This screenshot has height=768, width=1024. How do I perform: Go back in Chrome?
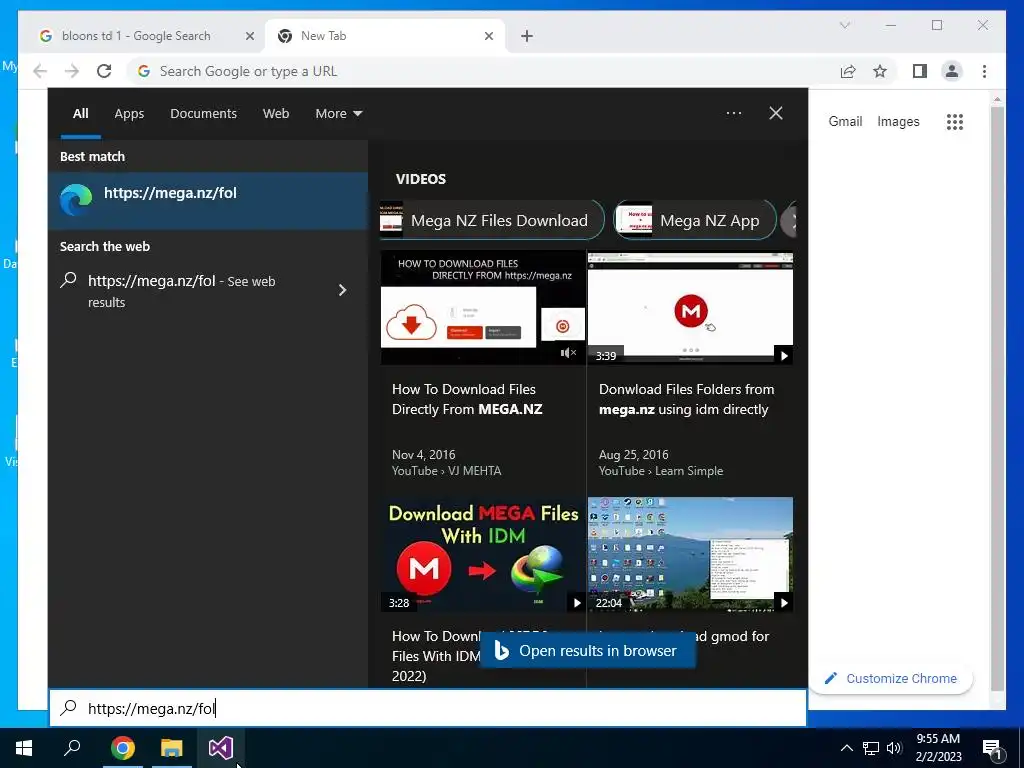[x=40, y=71]
